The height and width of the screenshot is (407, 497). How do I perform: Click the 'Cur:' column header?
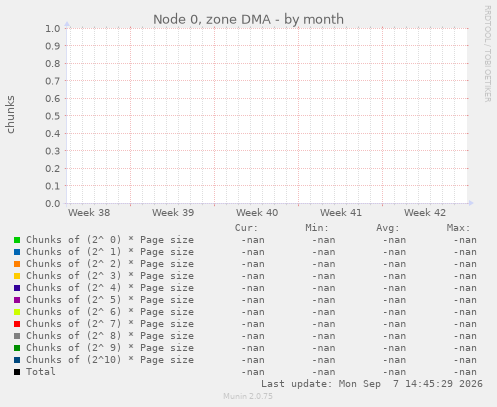pos(246,228)
